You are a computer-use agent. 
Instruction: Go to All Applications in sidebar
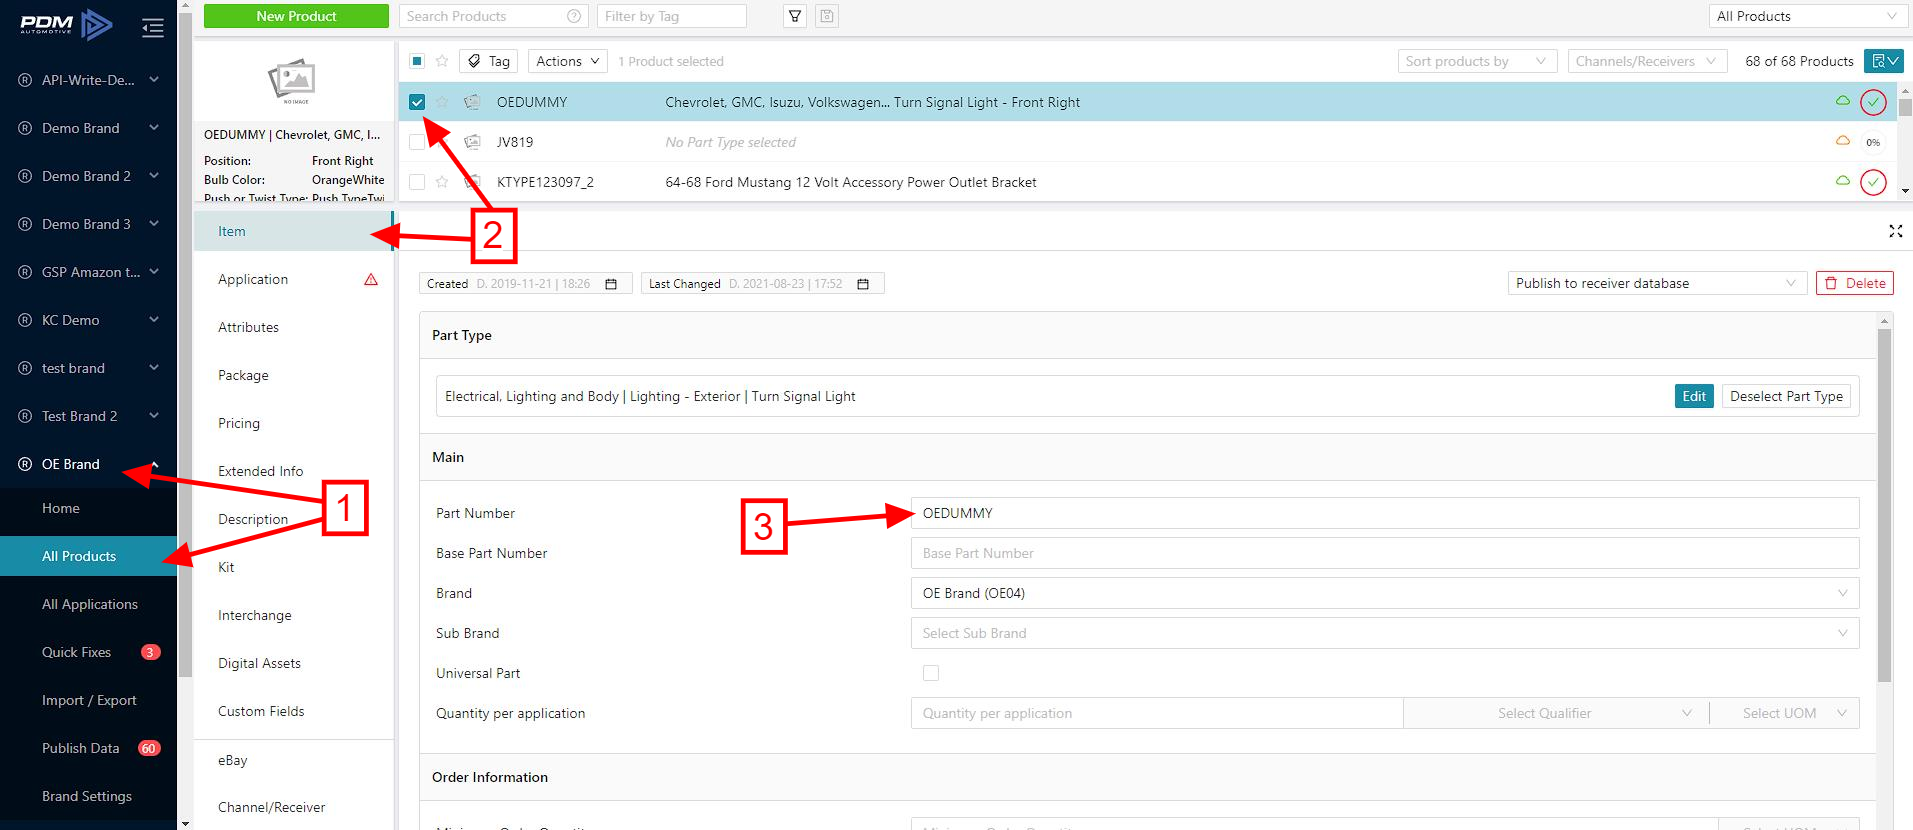click(x=89, y=604)
